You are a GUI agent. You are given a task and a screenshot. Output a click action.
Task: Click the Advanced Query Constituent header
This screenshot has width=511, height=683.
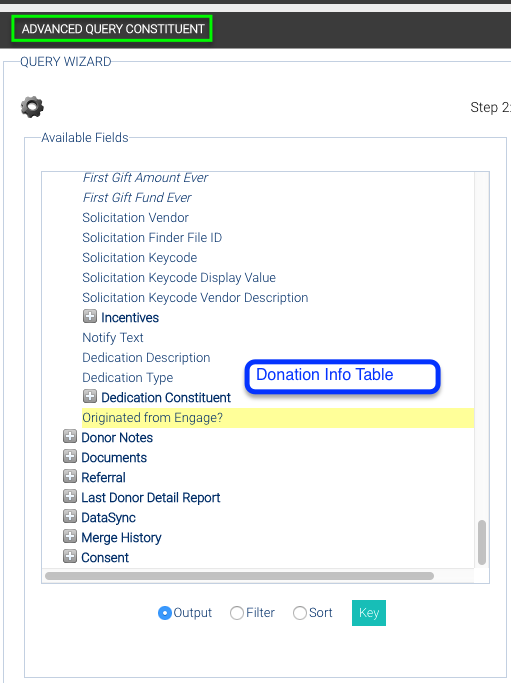(x=112, y=29)
